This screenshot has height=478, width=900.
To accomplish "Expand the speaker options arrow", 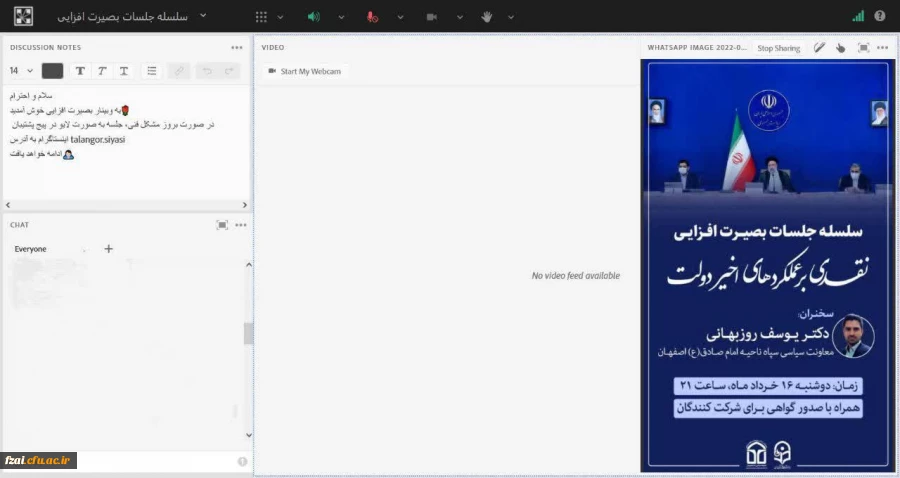I will 341,17.
